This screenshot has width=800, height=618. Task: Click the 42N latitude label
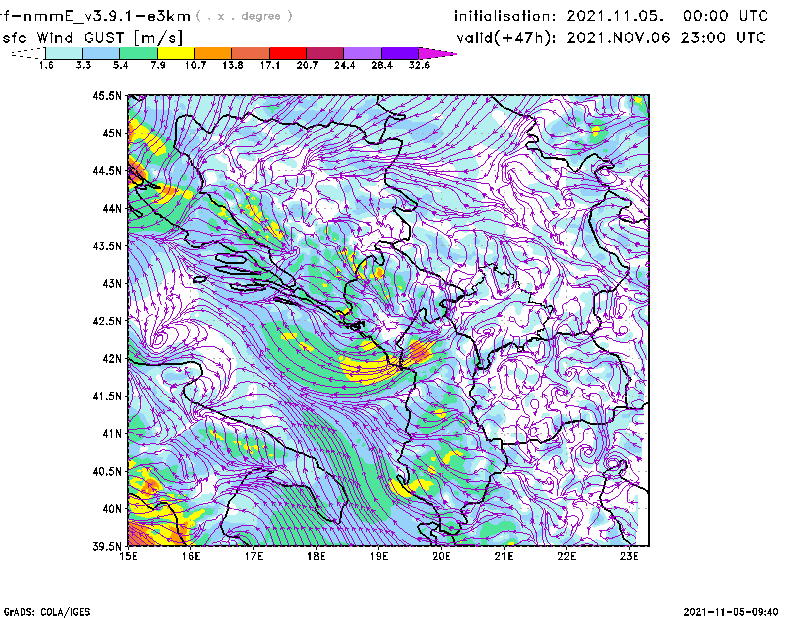(112, 359)
